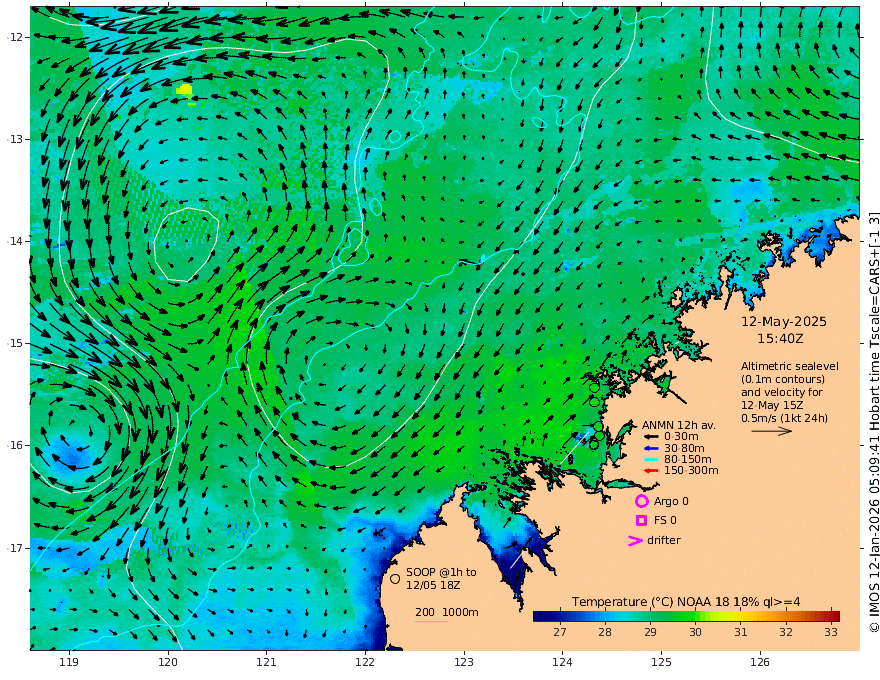
Task: Click the date label 12-May-2025
Action: pyautogui.click(x=784, y=322)
